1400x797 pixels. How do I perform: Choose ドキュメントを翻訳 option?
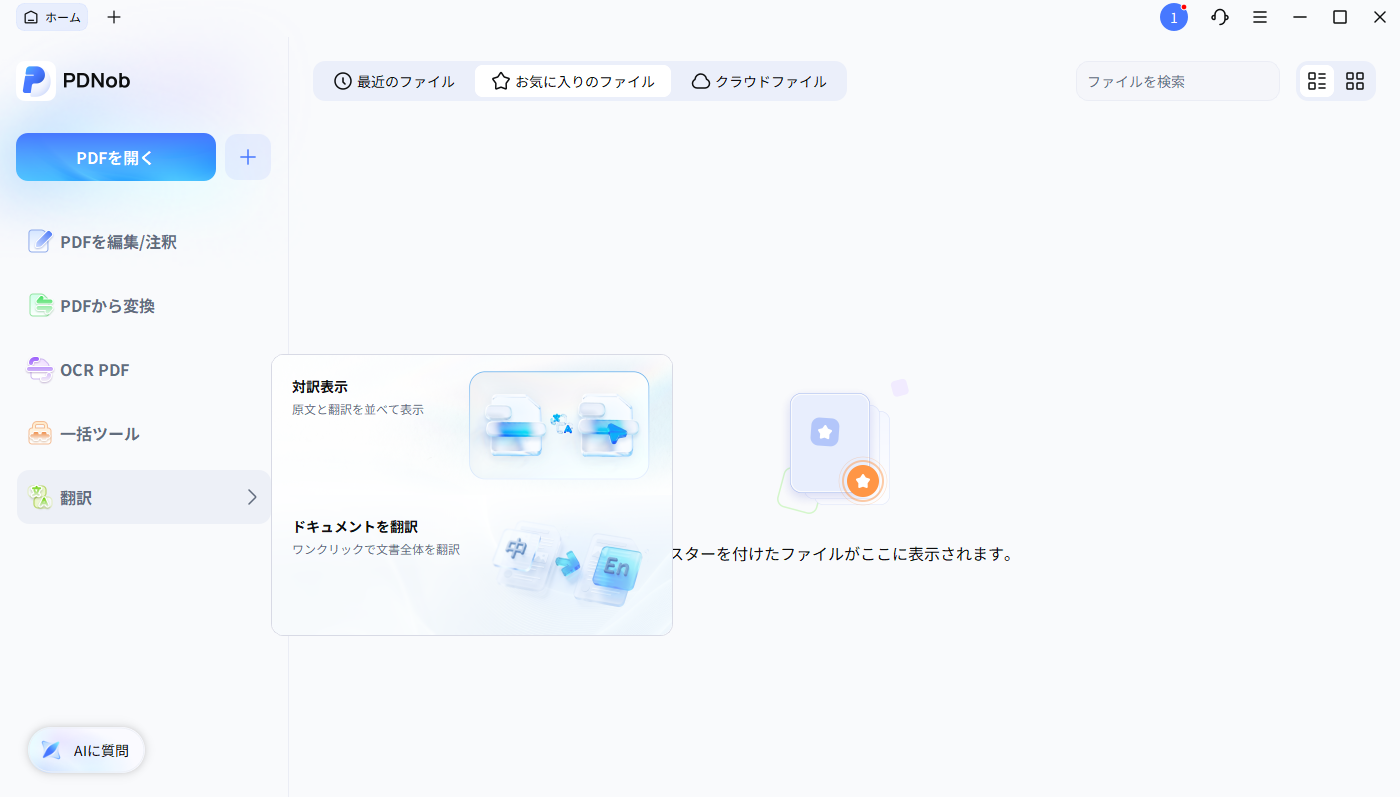click(471, 563)
